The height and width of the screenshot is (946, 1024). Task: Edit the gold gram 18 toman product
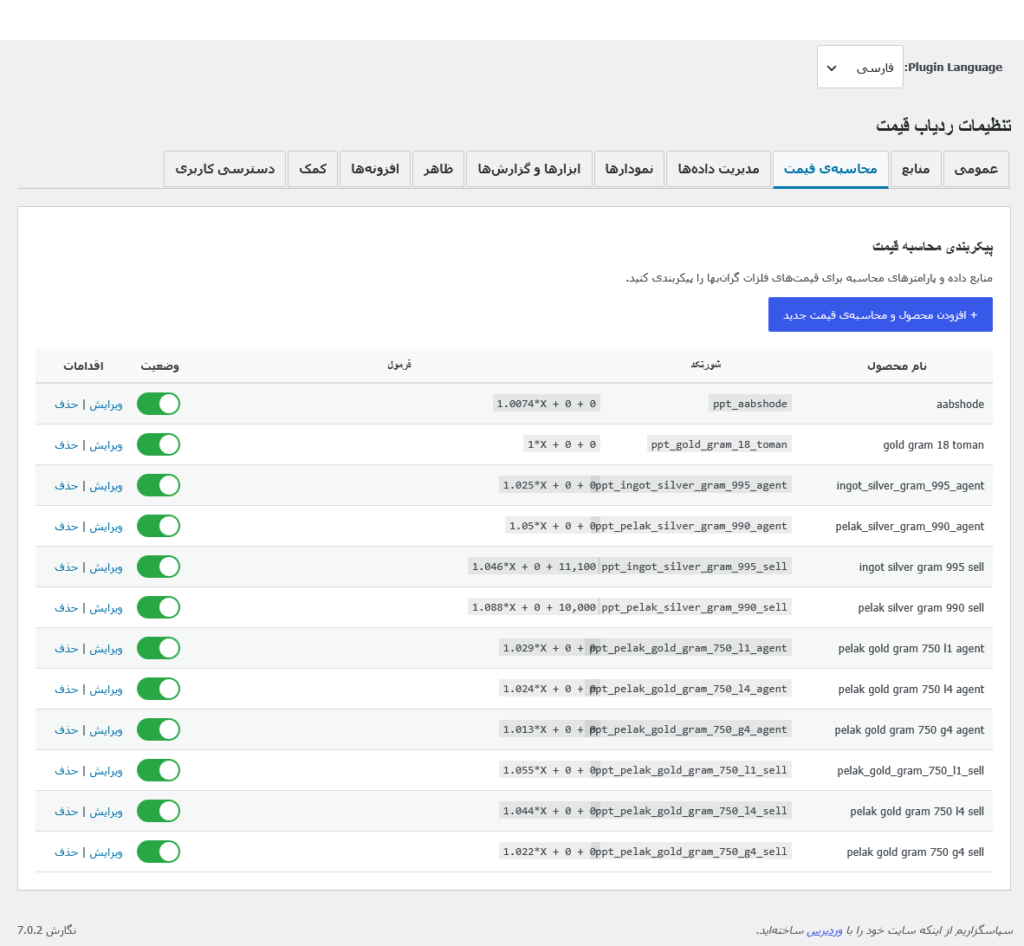[106, 445]
